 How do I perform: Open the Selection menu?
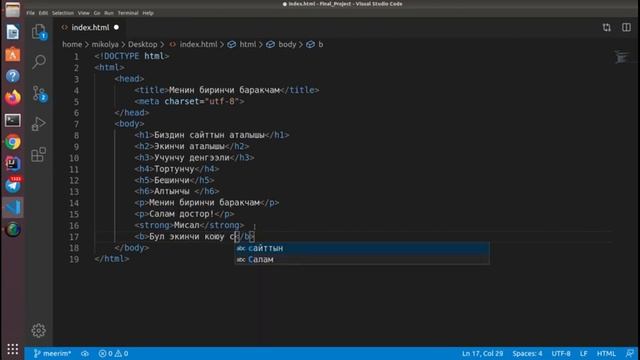(x=63, y=13)
